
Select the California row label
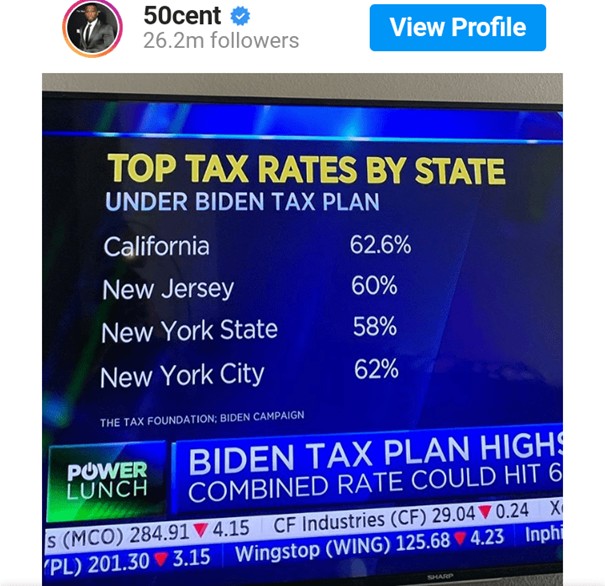pyautogui.click(x=156, y=246)
